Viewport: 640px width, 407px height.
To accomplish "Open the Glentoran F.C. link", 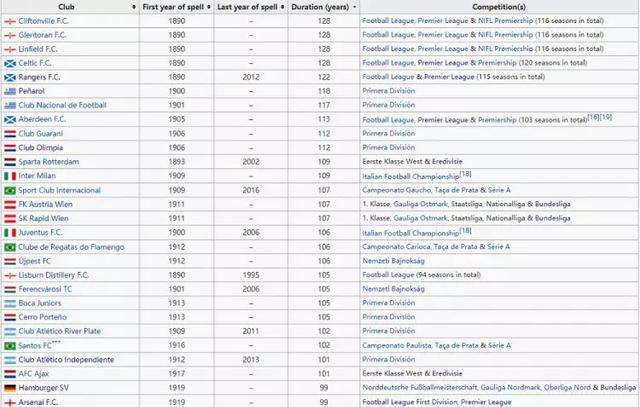I will click(x=42, y=35).
